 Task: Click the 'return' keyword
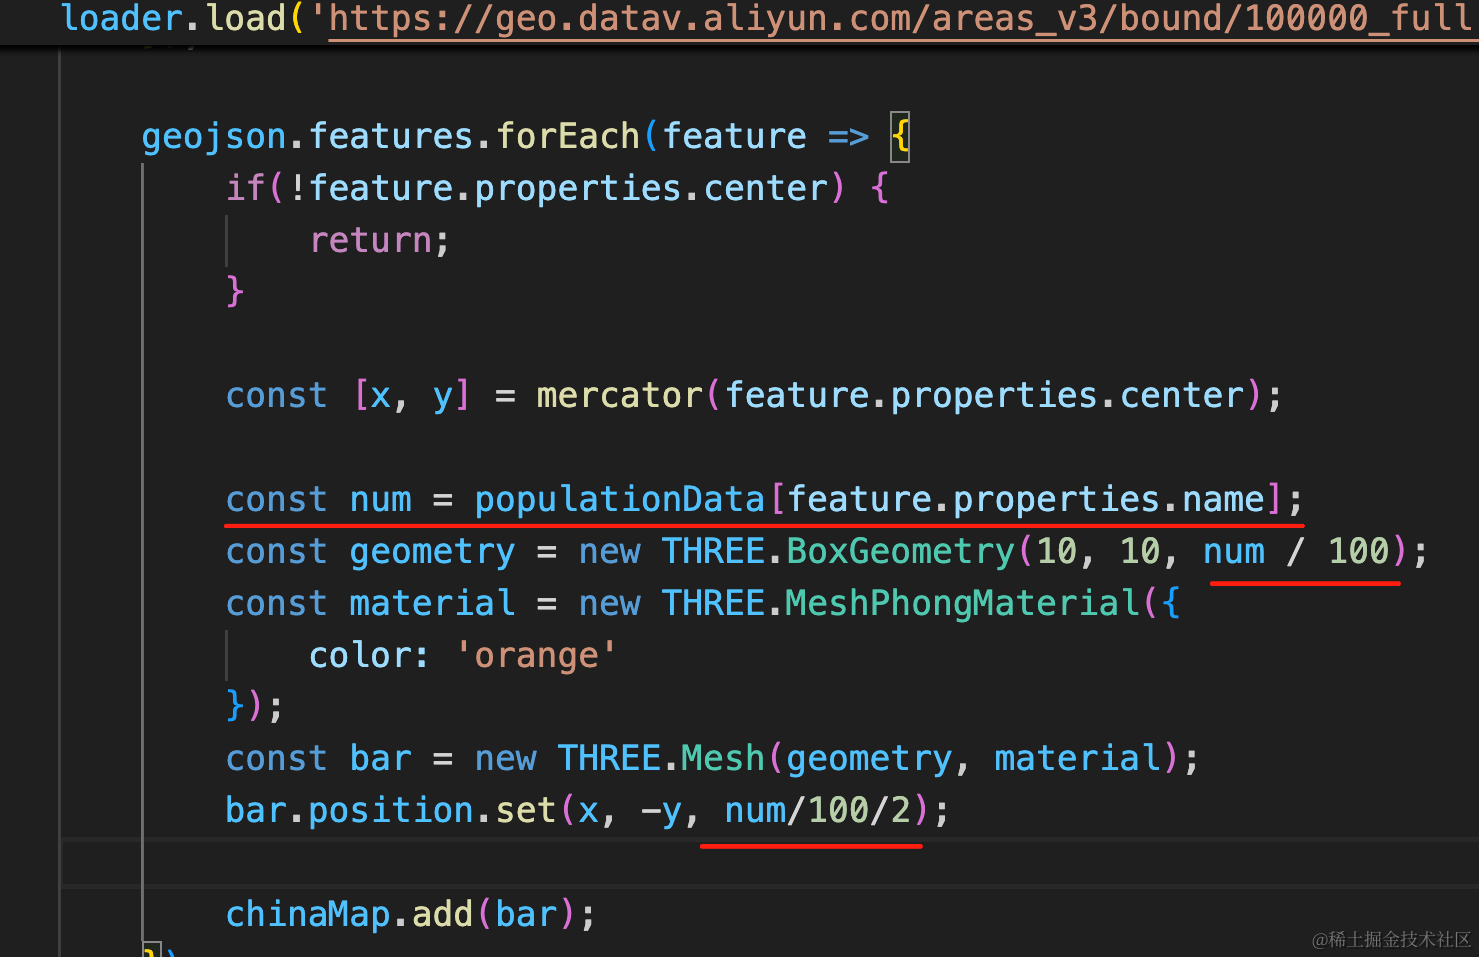[x=370, y=240]
